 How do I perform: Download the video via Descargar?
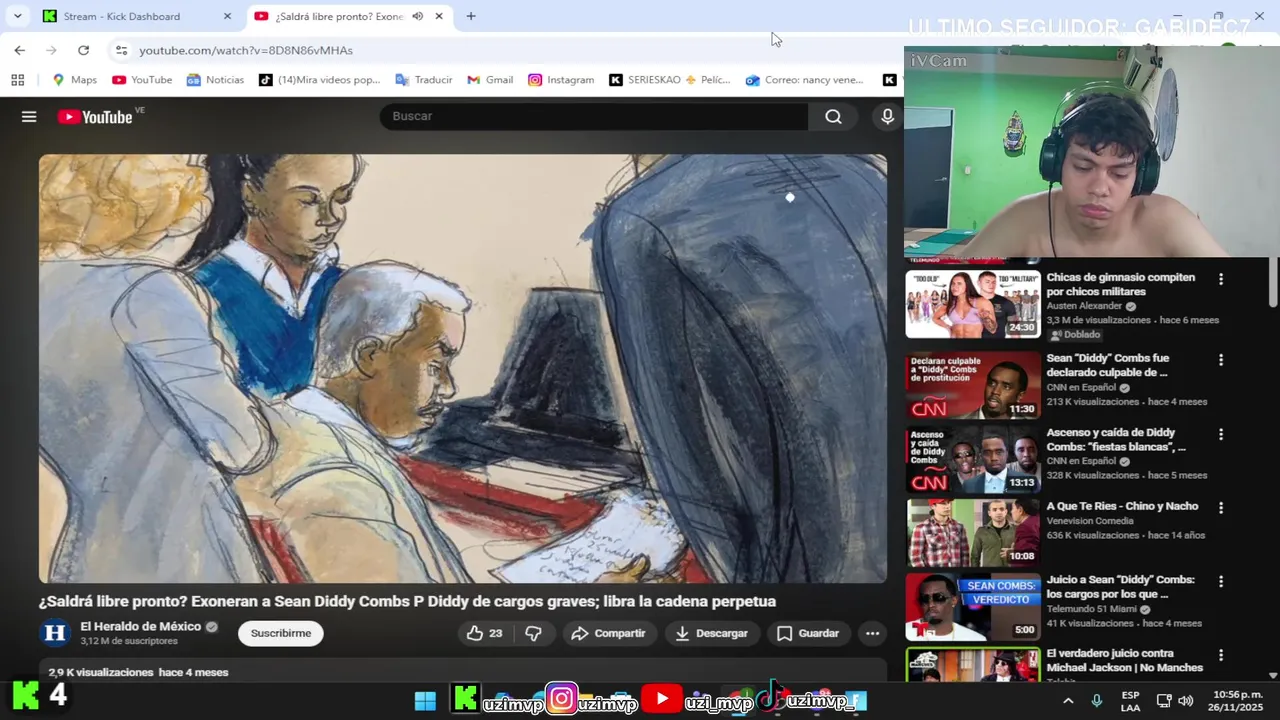(711, 633)
